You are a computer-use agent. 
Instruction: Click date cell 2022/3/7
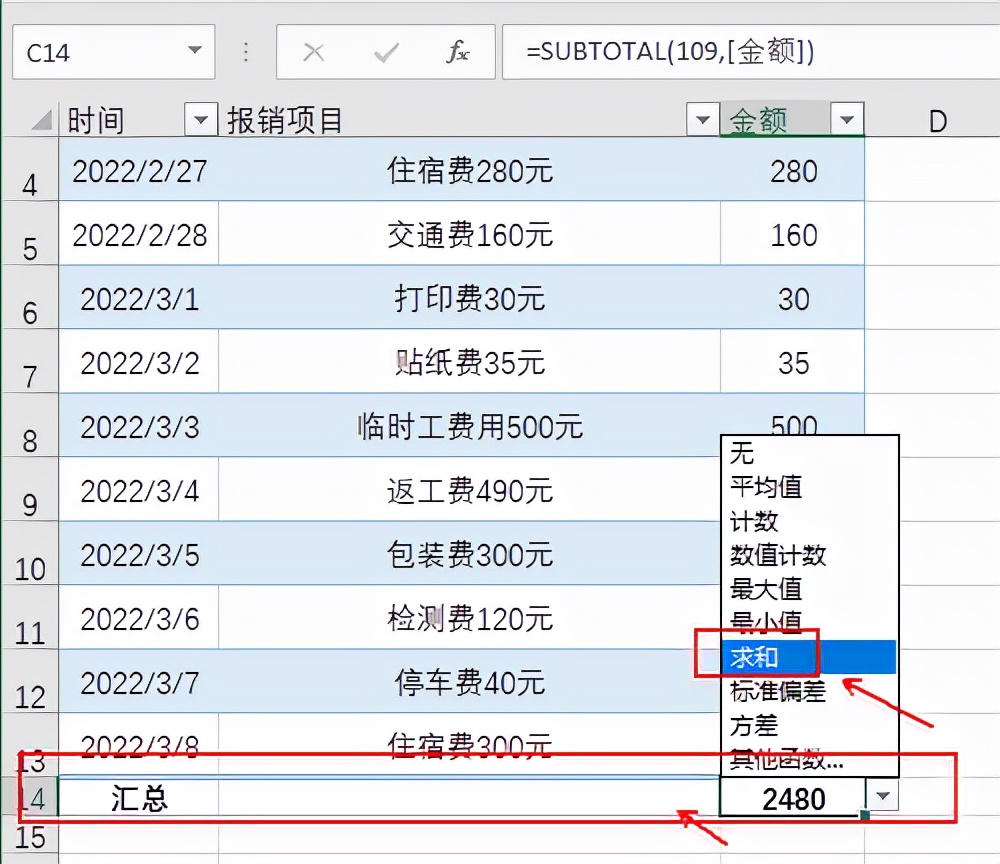(139, 683)
